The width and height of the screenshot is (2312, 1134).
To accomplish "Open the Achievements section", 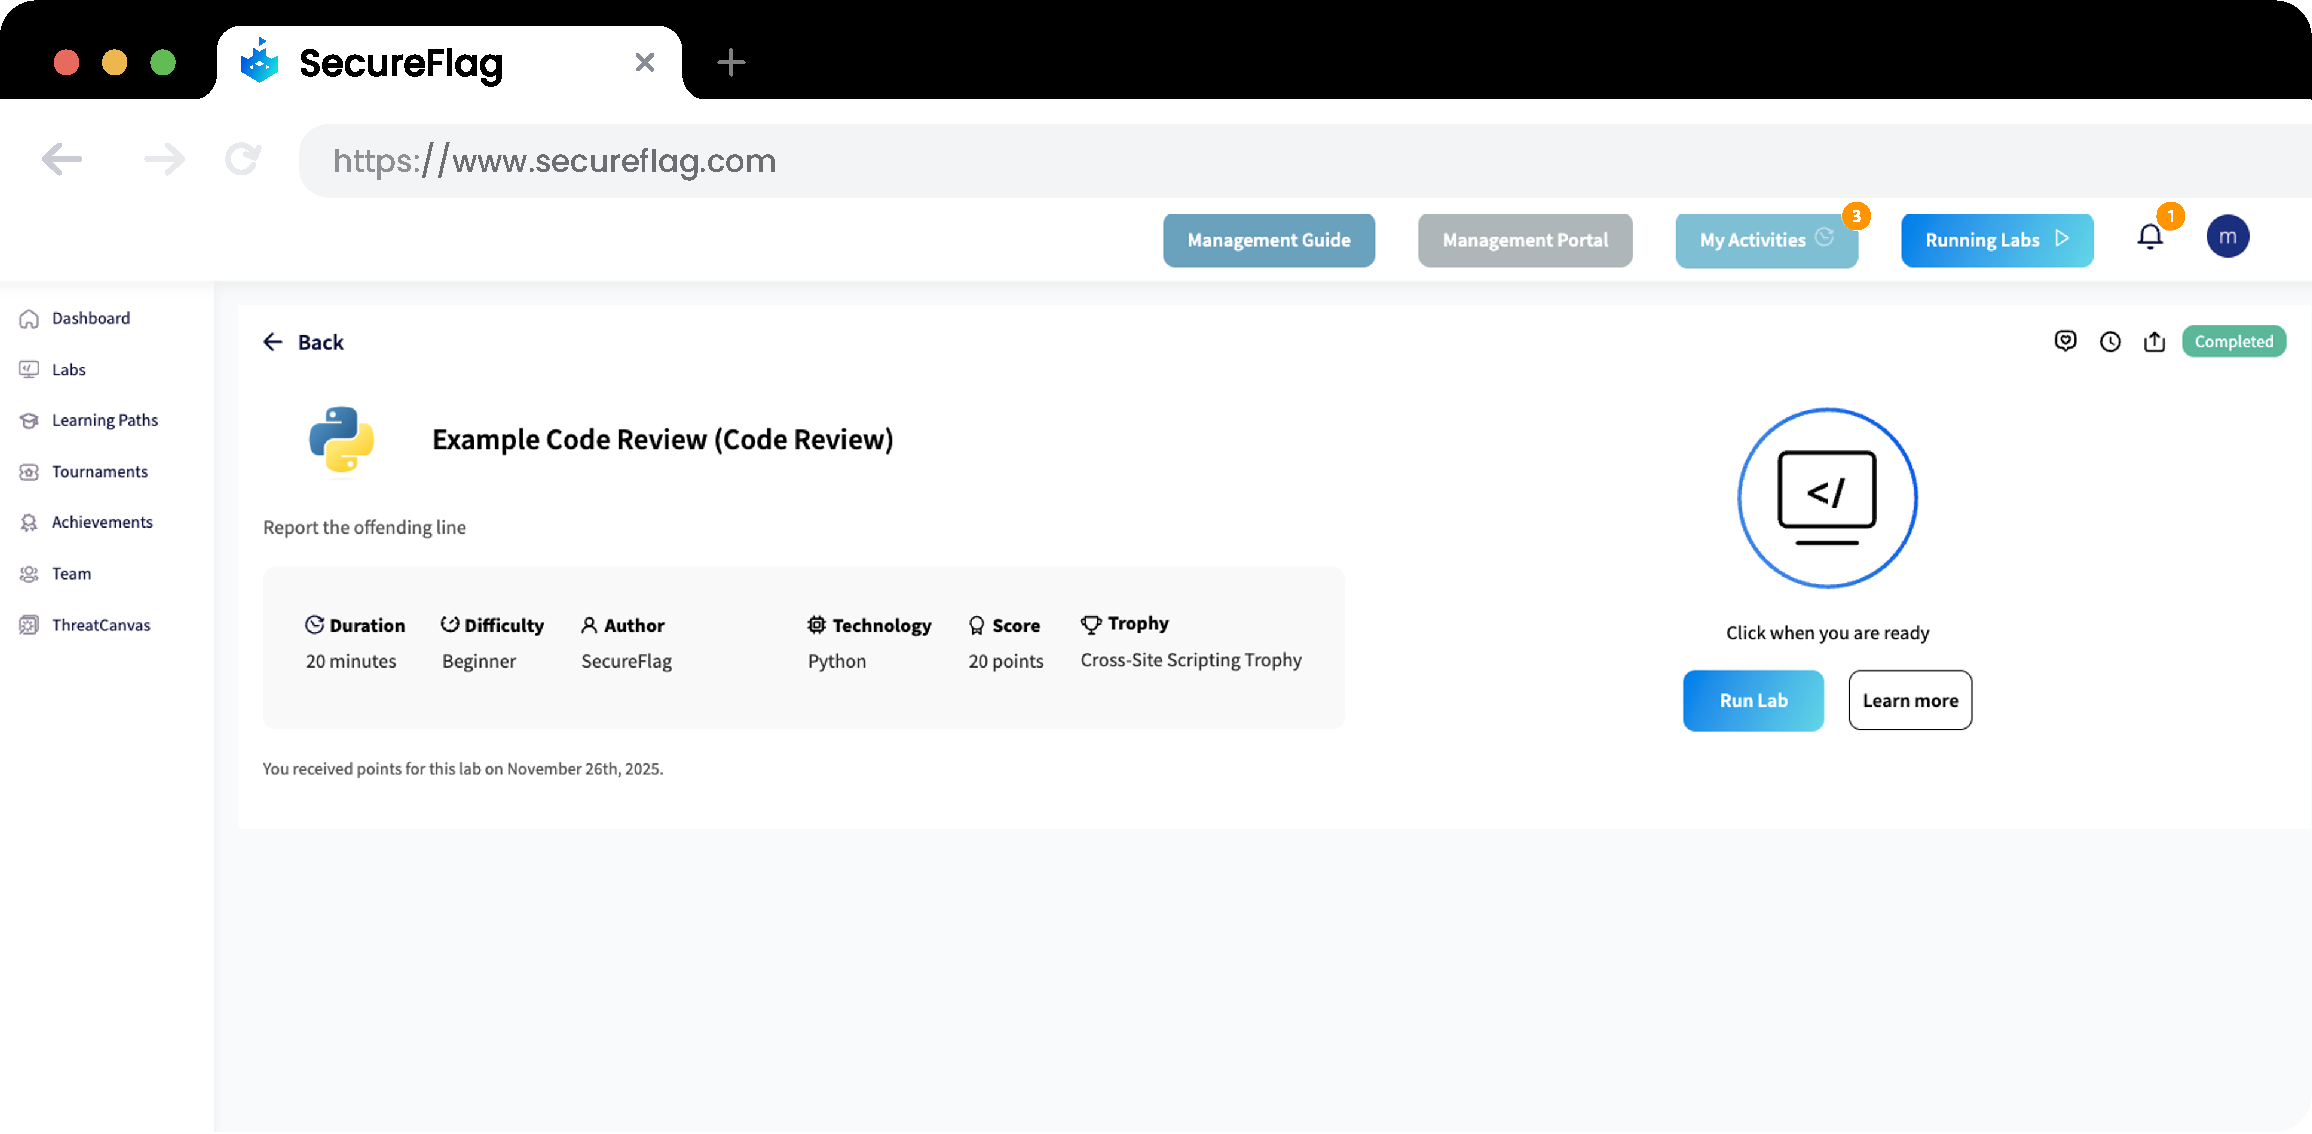I will click(x=102, y=522).
